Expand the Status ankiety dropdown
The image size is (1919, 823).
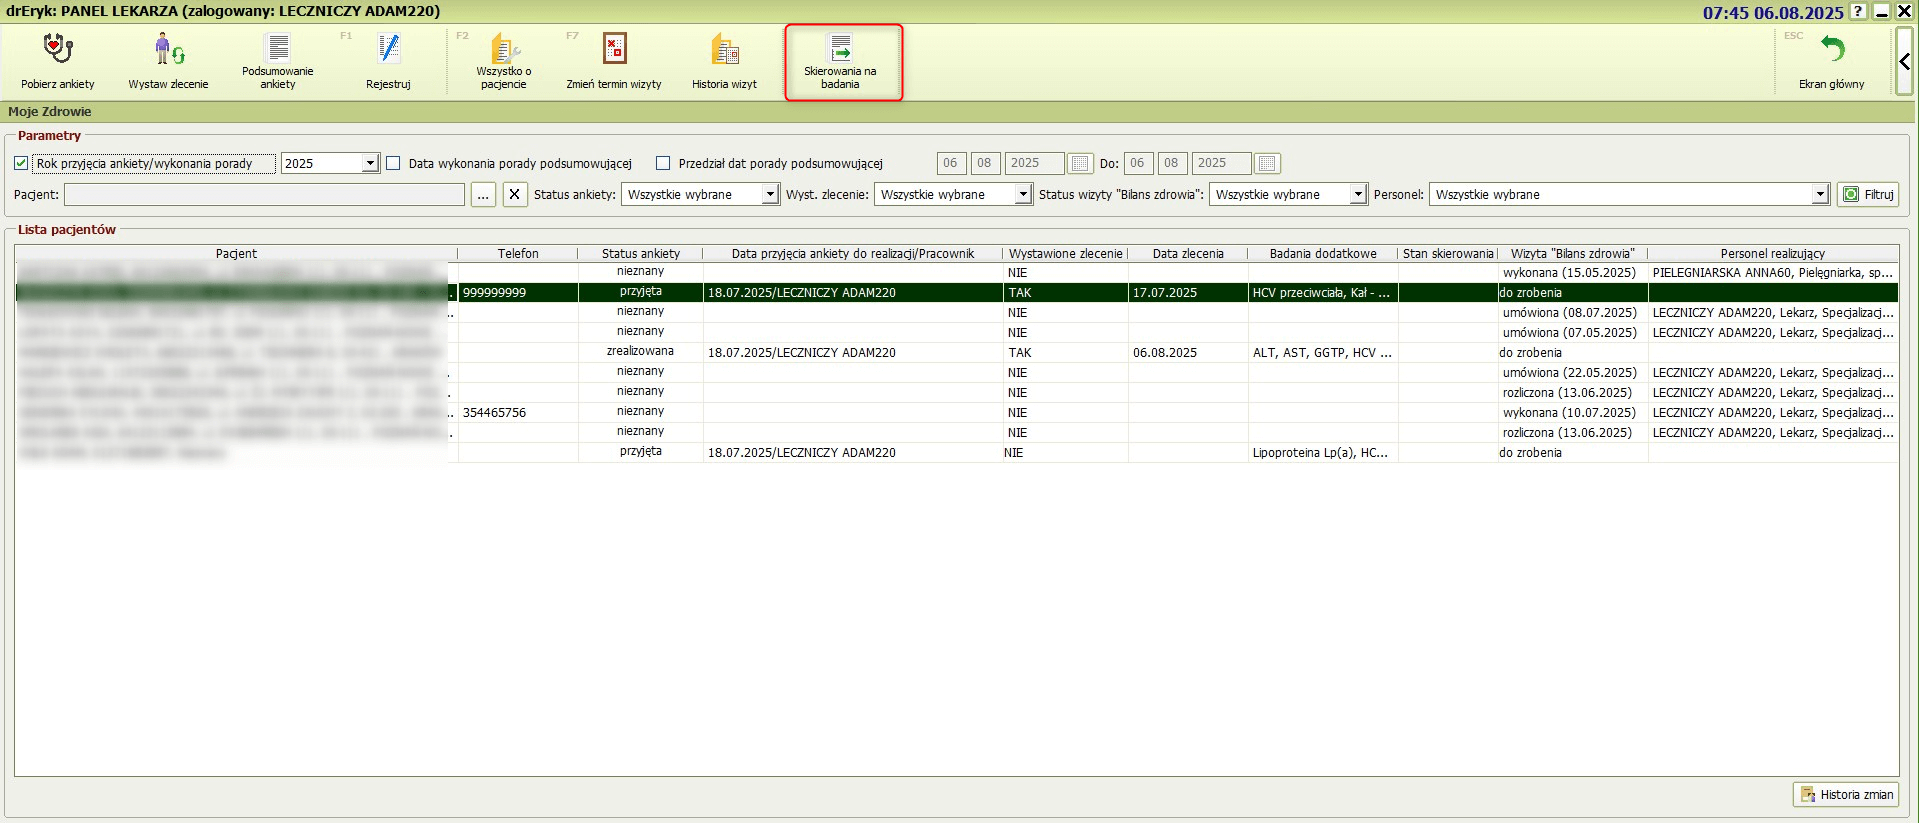[770, 195]
